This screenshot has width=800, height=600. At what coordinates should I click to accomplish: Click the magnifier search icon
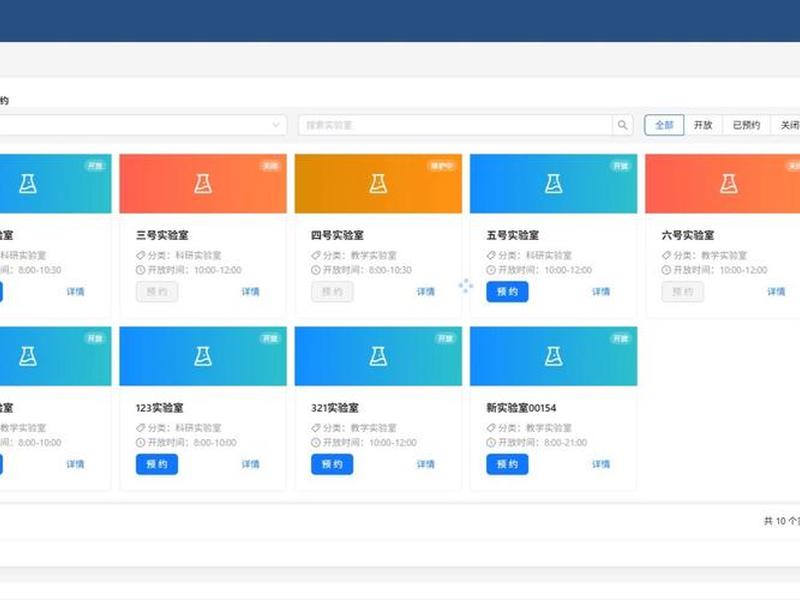[x=622, y=125]
